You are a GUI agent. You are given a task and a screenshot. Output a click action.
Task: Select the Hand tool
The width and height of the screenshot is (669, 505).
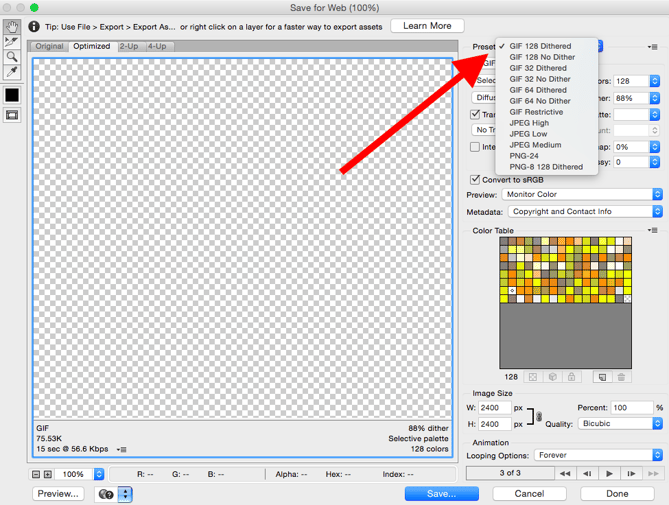tap(12, 26)
